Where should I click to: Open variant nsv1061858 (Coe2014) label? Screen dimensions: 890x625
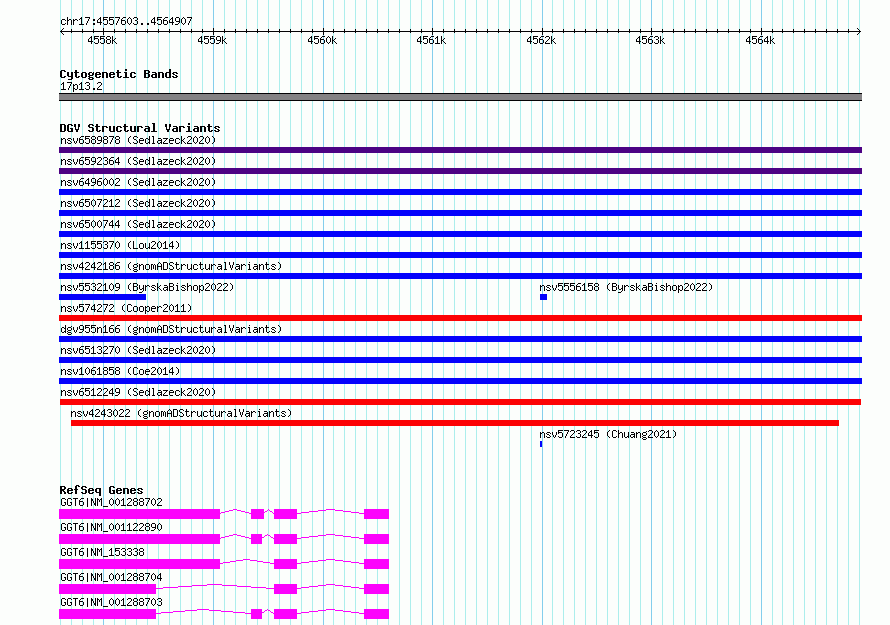[x=120, y=371]
